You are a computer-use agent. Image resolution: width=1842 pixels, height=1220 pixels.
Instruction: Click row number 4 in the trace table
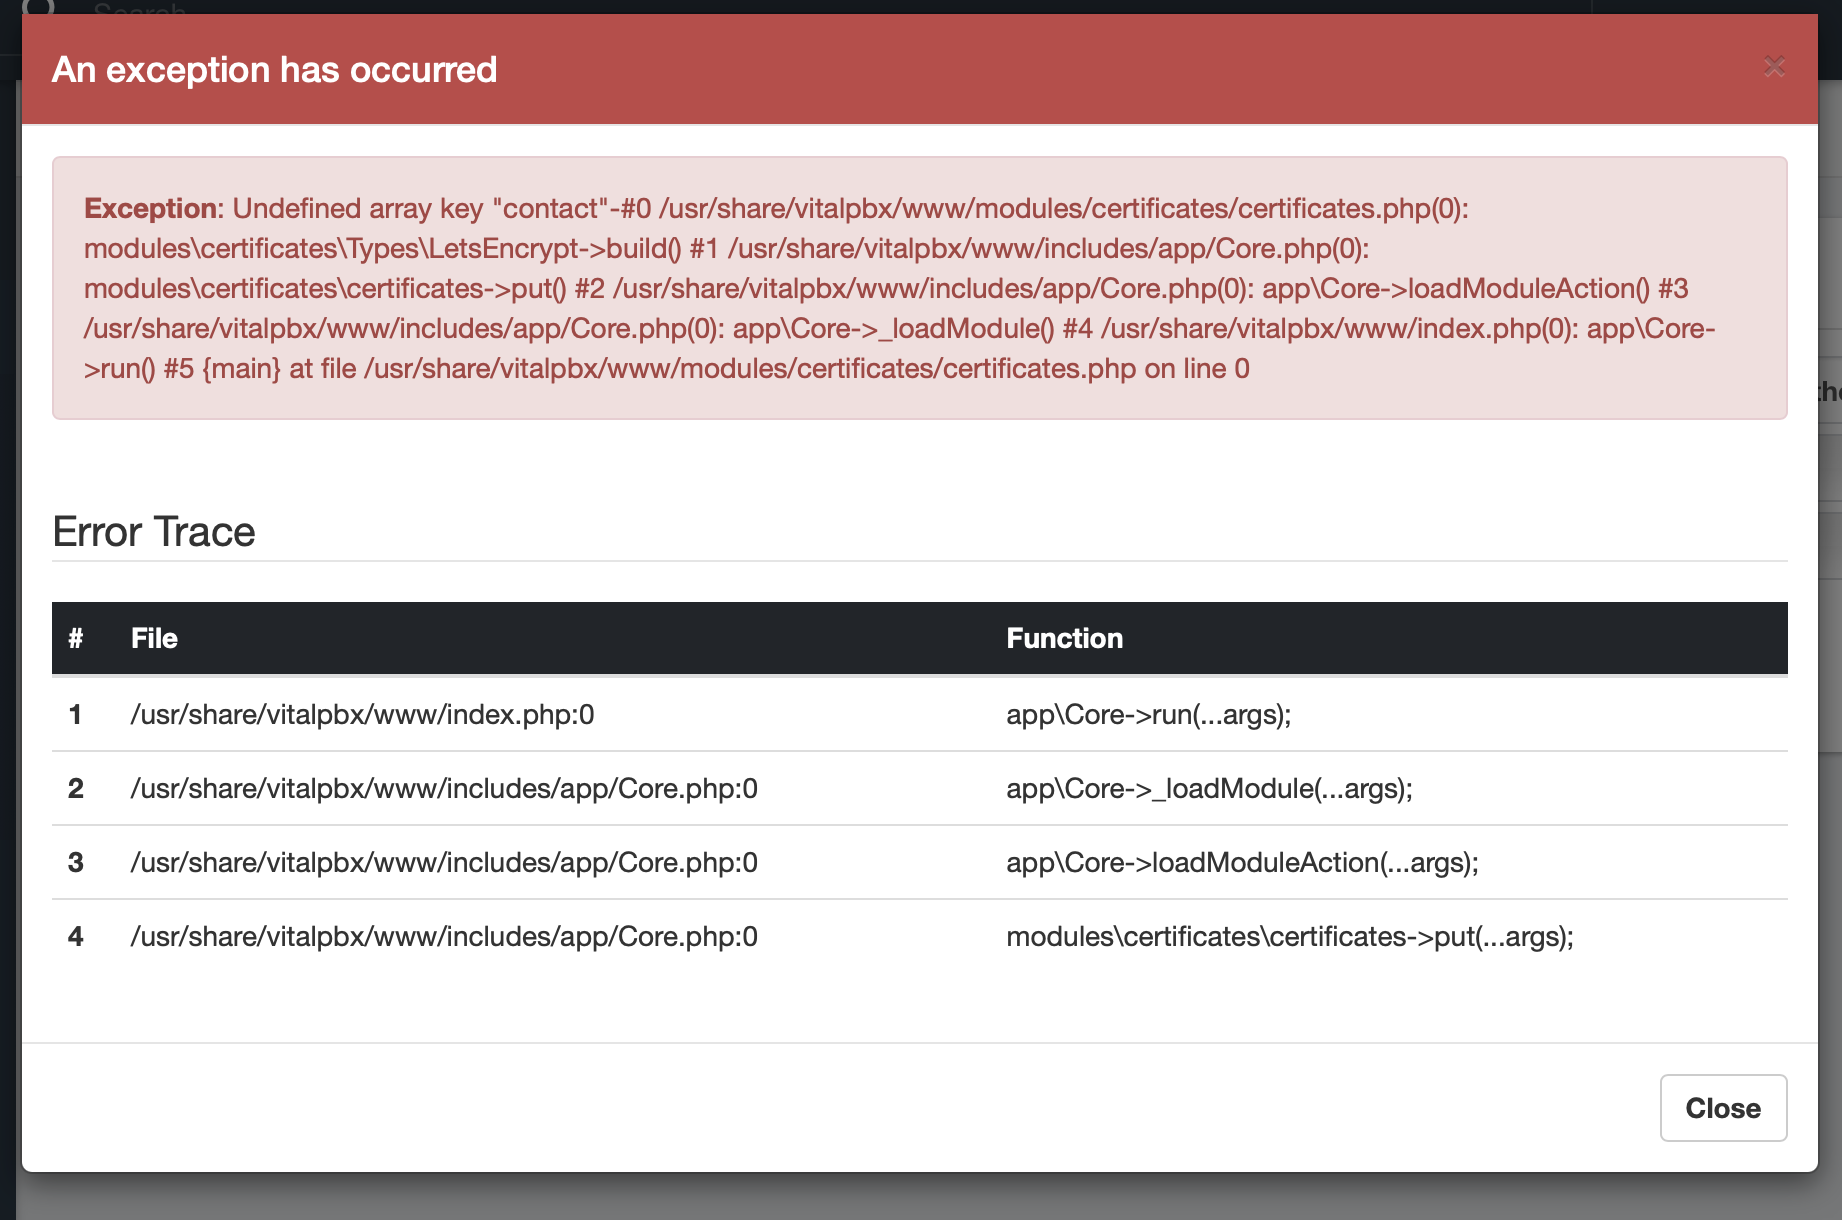76,937
